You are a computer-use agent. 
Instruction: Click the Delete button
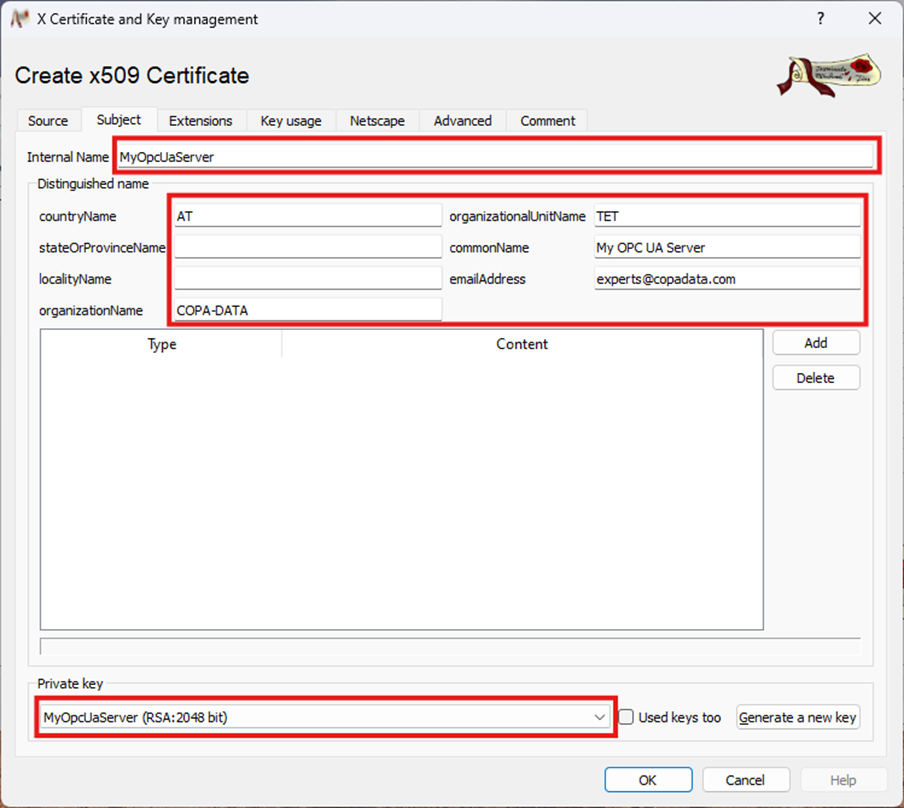pos(815,378)
